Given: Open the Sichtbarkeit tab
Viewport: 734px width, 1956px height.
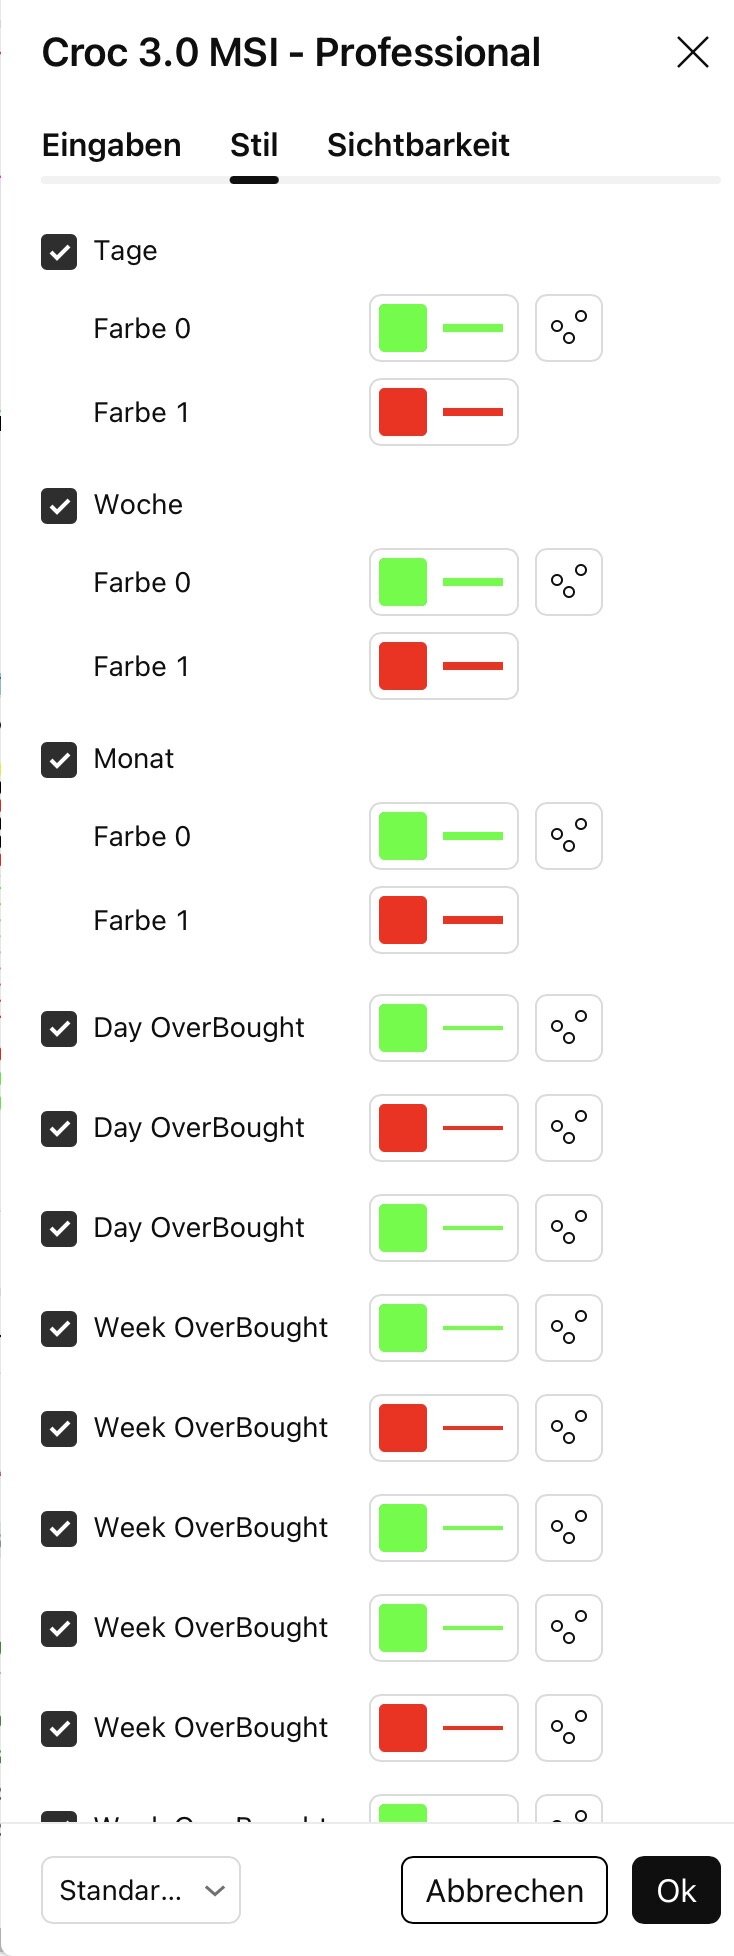Looking at the screenshot, I should 418,145.
